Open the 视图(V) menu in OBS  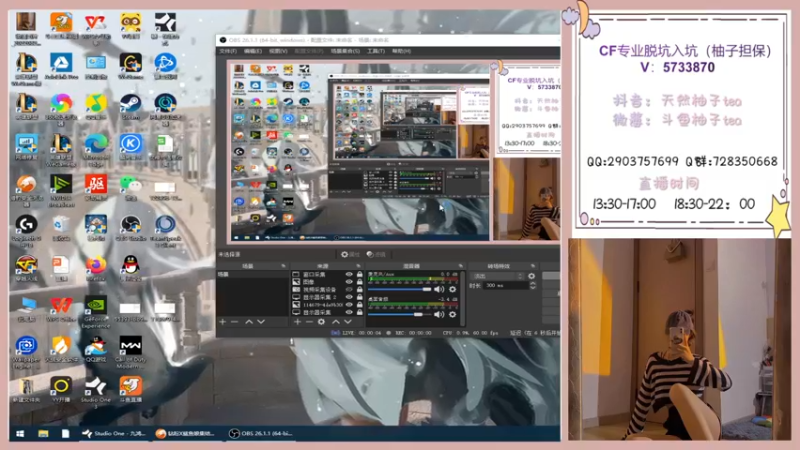pyautogui.click(x=278, y=51)
